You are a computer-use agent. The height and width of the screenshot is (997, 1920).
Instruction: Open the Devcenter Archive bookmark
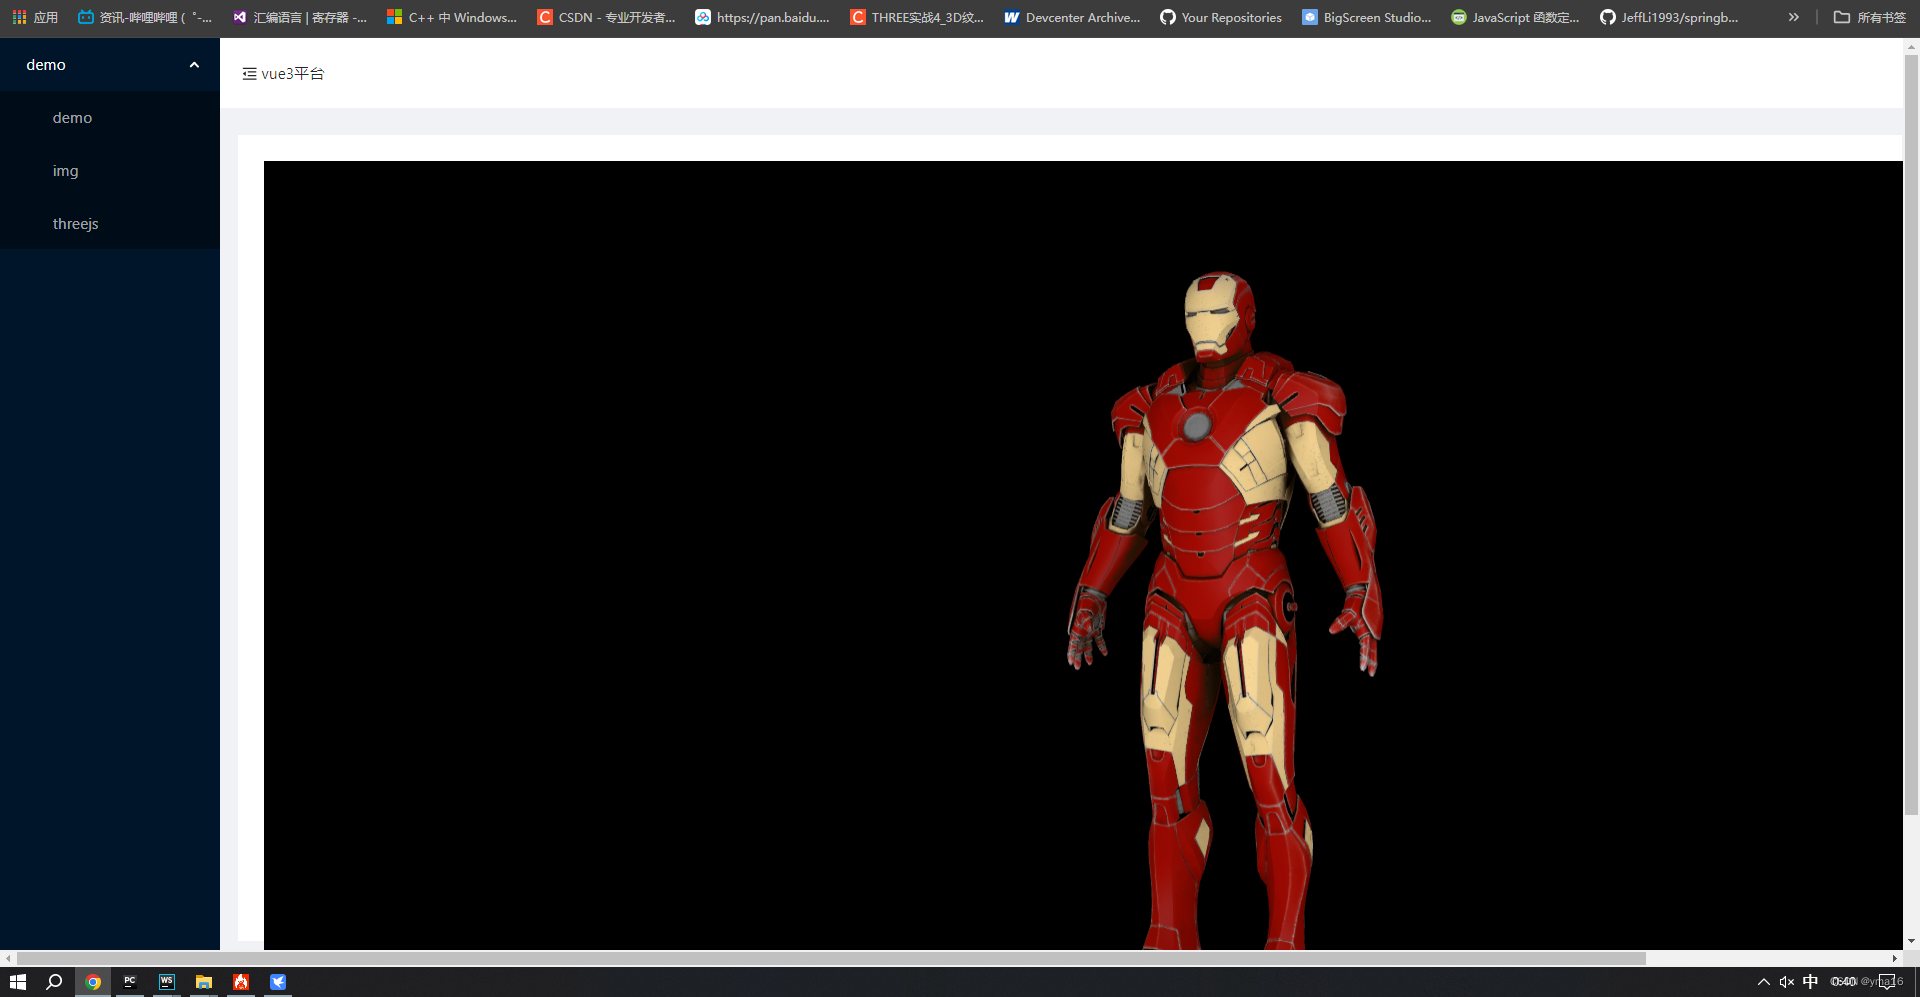pyautogui.click(x=1072, y=17)
